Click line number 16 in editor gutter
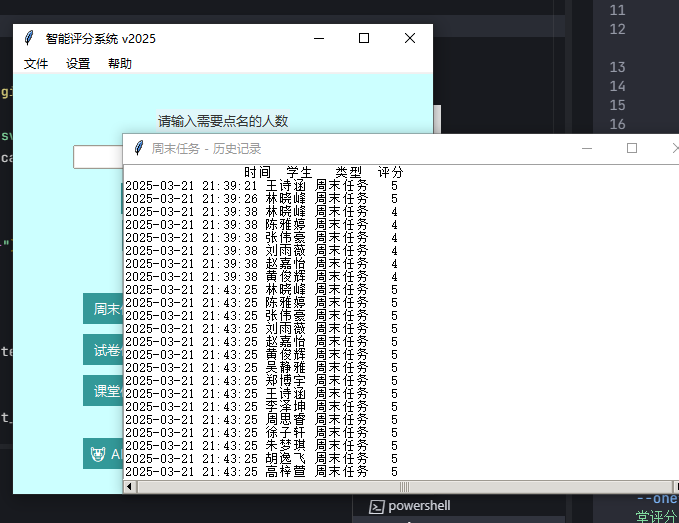The height and width of the screenshot is (523, 679). click(x=617, y=124)
